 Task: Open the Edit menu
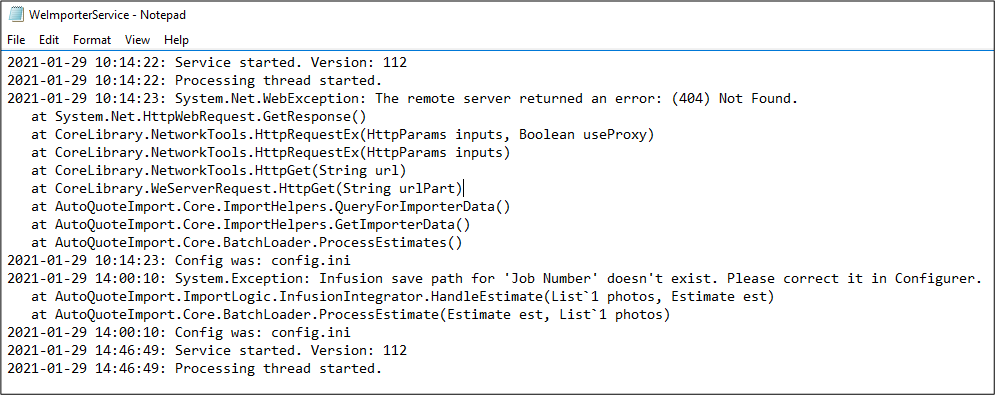click(49, 40)
